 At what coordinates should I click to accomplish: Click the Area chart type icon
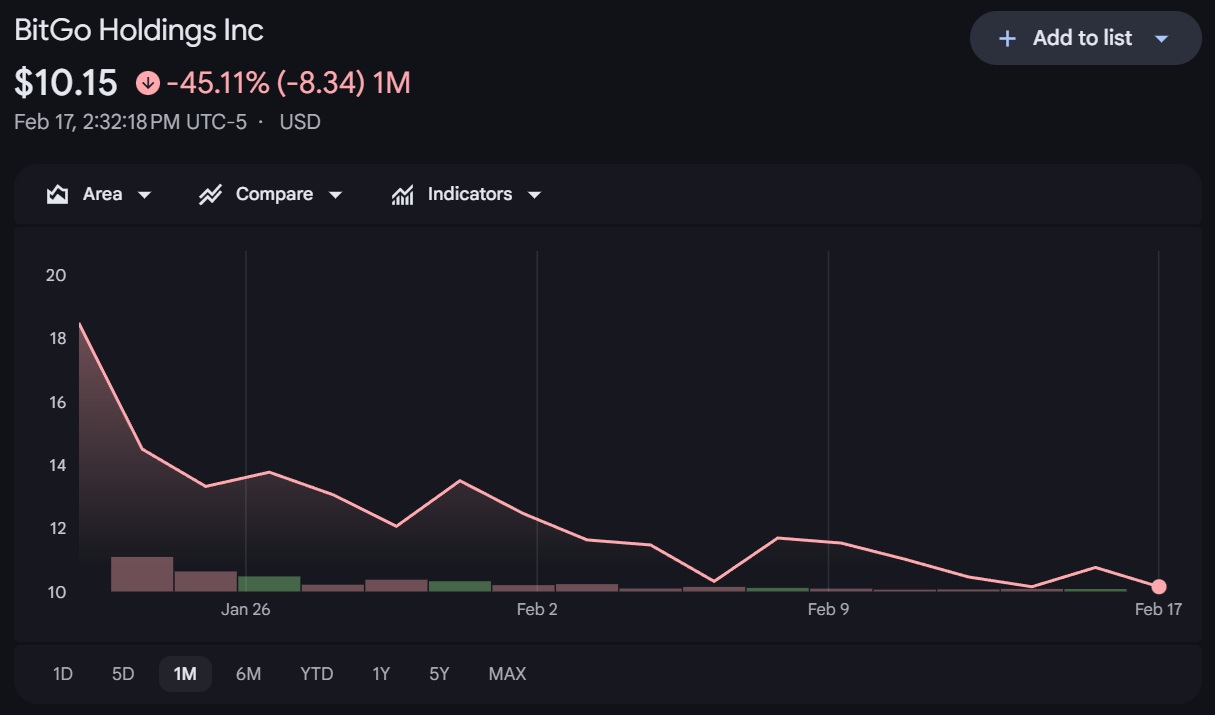pyautogui.click(x=58, y=194)
